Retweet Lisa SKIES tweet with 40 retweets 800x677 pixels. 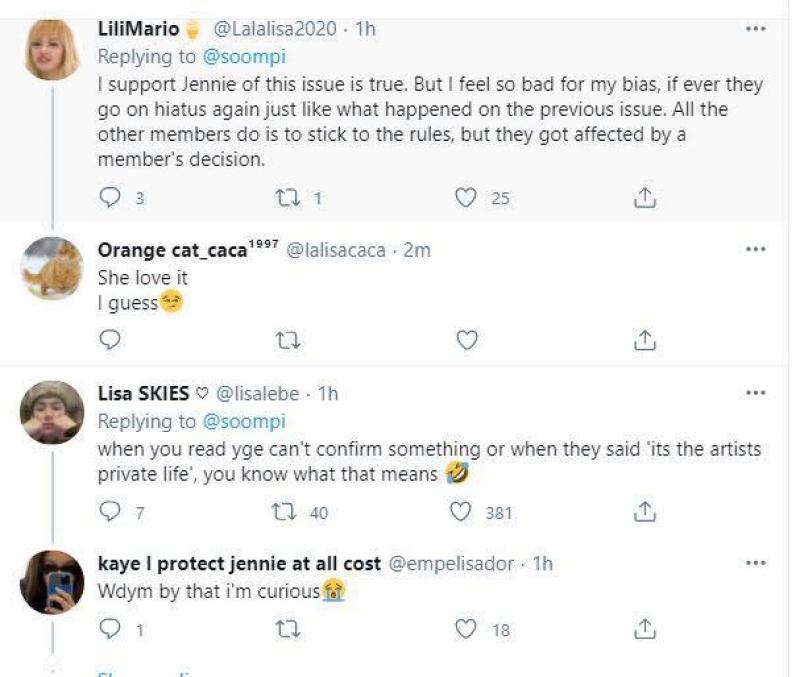287,513
